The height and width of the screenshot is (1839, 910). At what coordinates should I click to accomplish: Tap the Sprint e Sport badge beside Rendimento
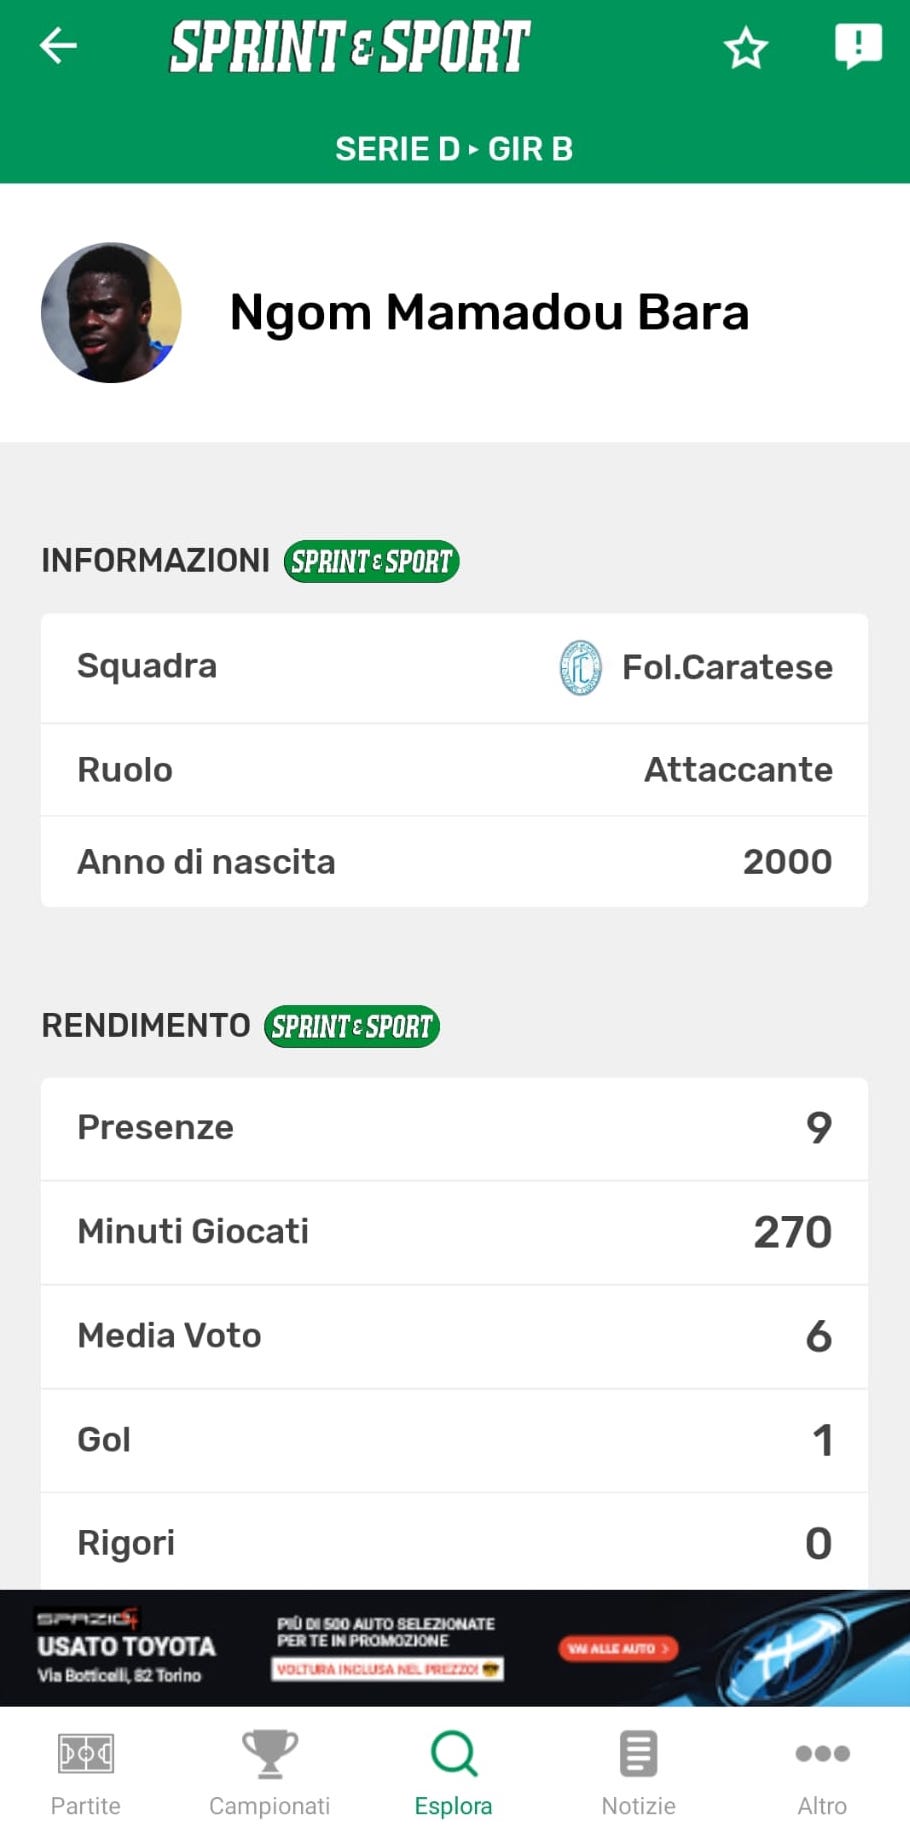(x=351, y=1026)
